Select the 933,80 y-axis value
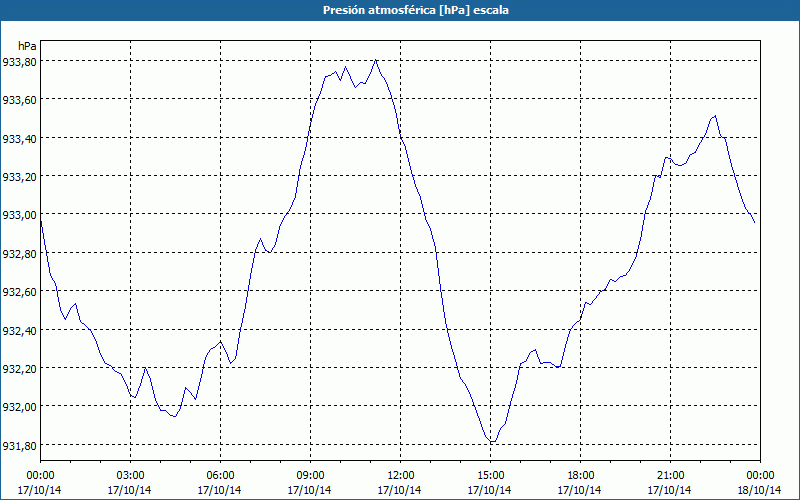 [x=19, y=61]
